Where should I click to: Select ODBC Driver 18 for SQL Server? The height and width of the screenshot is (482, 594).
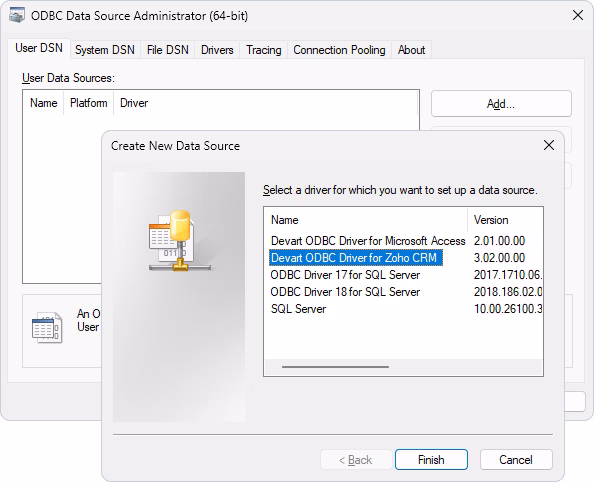pyautogui.click(x=345, y=292)
